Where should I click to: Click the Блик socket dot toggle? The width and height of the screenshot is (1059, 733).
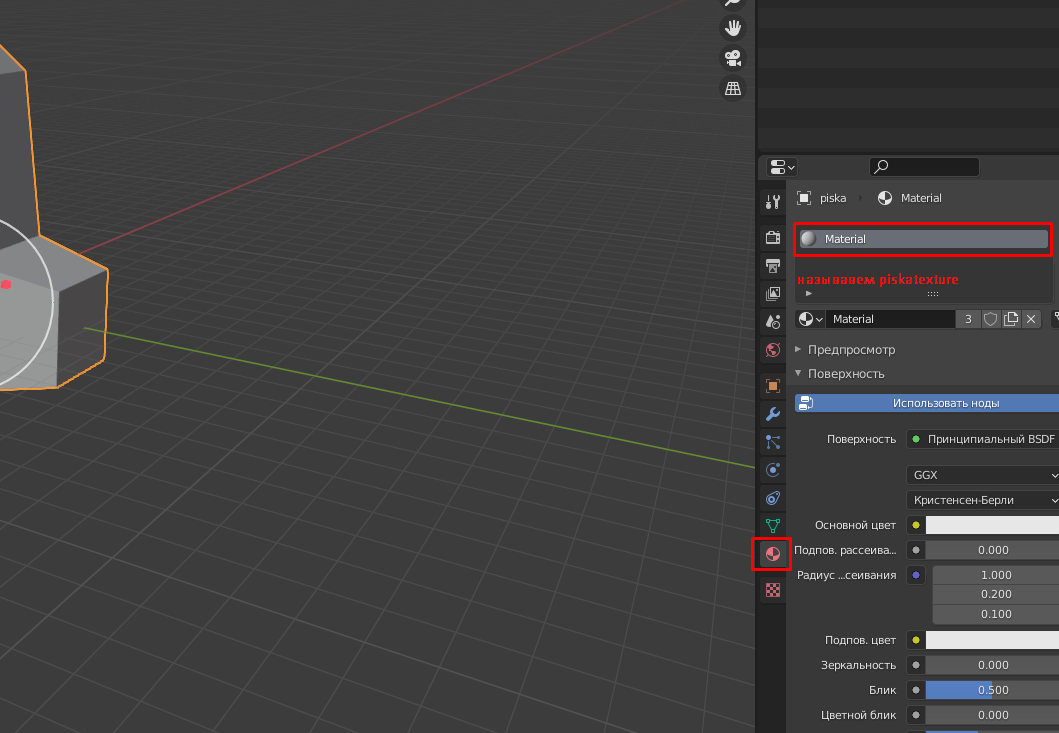click(916, 690)
